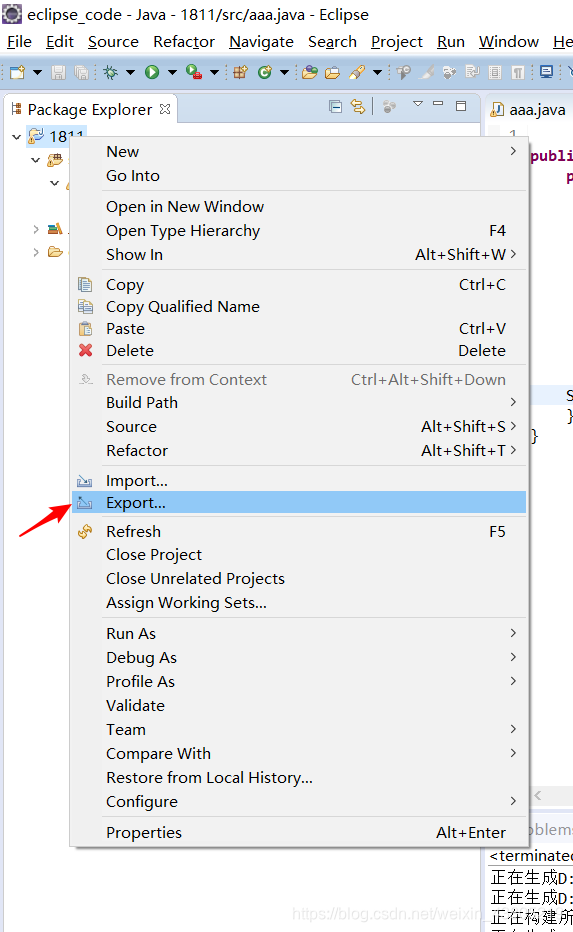This screenshot has width=573, height=932.
Task: Open the Run As submenu
Action: (x=299, y=634)
